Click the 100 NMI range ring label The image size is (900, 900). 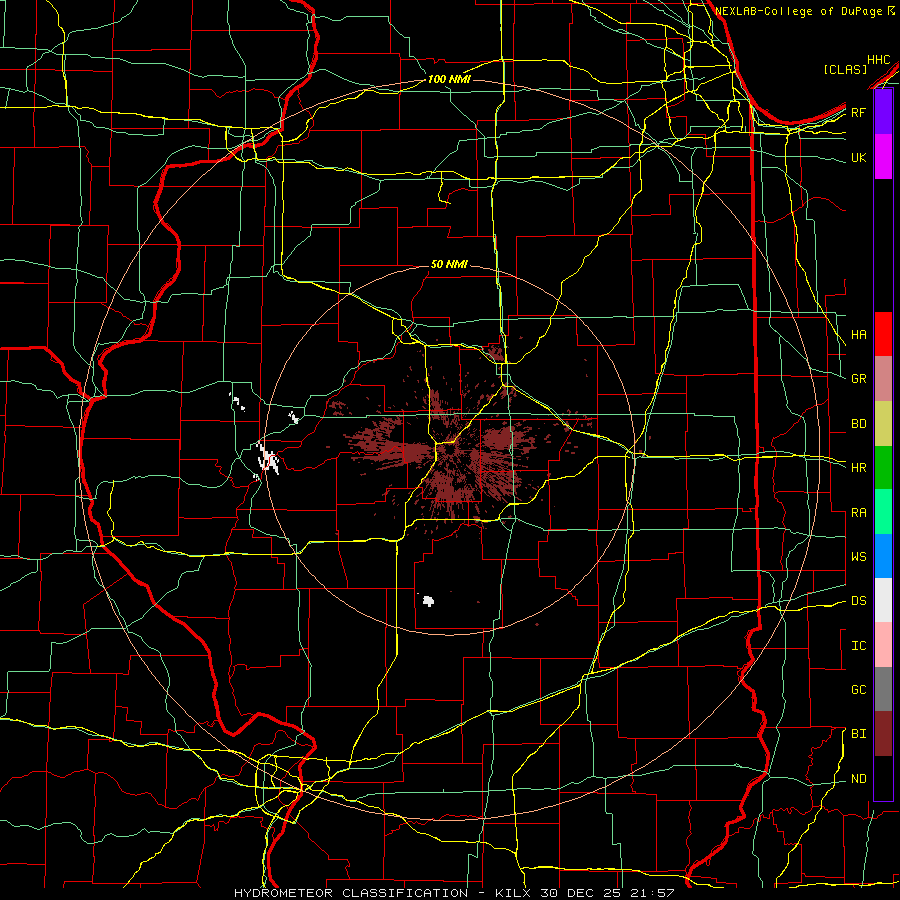click(449, 79)
